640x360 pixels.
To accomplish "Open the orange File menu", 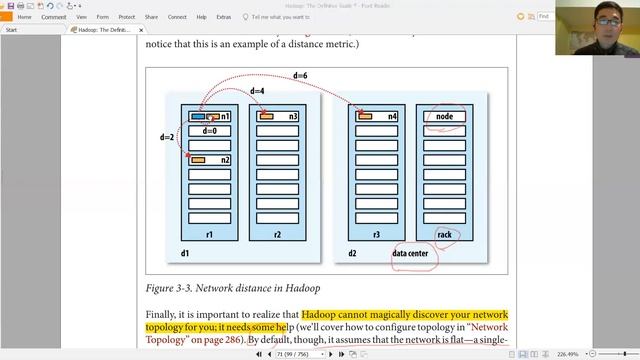I will [6, 17].
